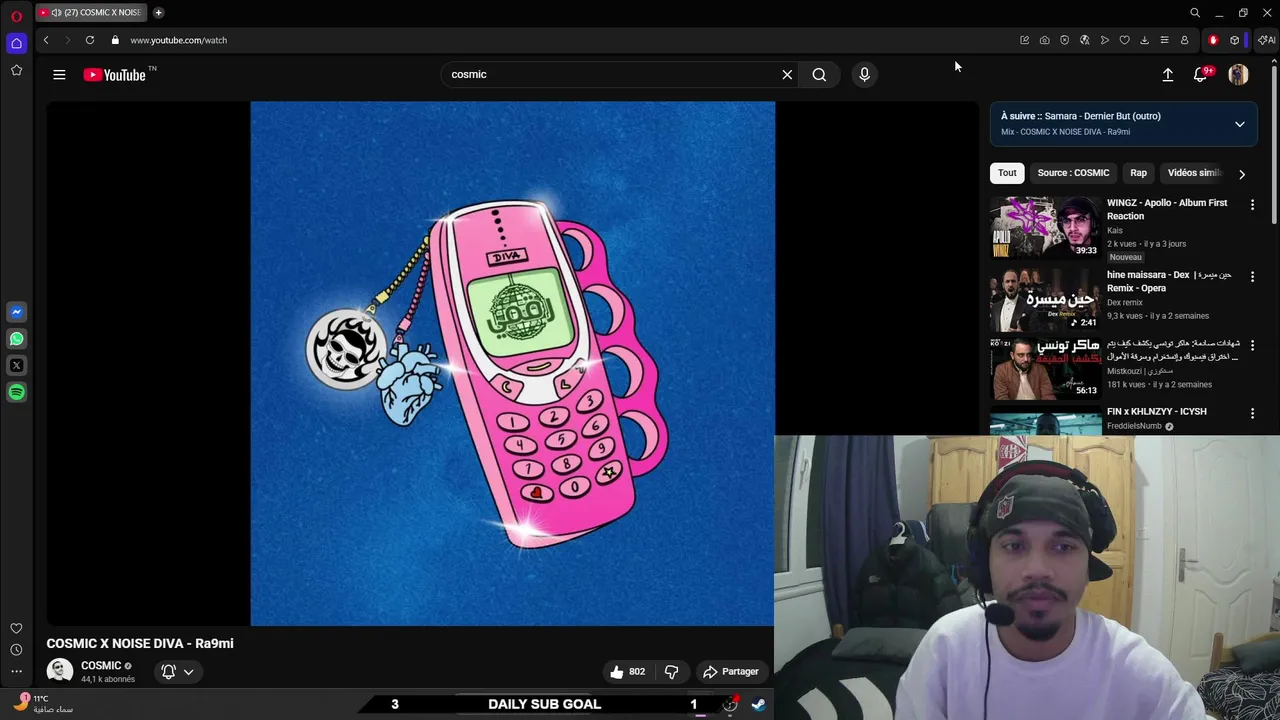Start voice search with microphone
Viewport: 1280px width, 720px height.
coord(865,74)
